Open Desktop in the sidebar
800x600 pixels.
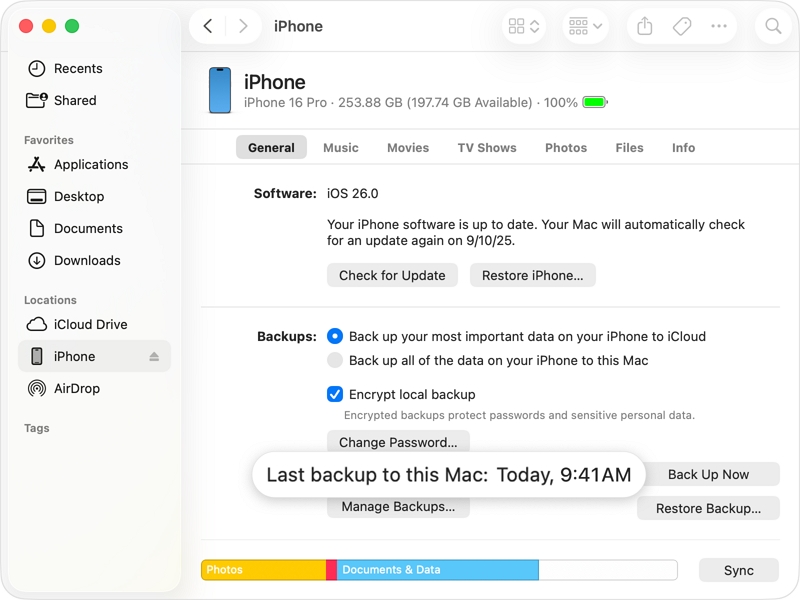click(x=94, y=196)
